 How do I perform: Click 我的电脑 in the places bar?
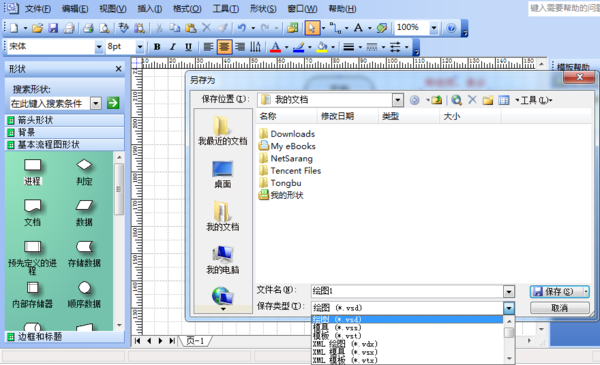click(x=223, y=260)
